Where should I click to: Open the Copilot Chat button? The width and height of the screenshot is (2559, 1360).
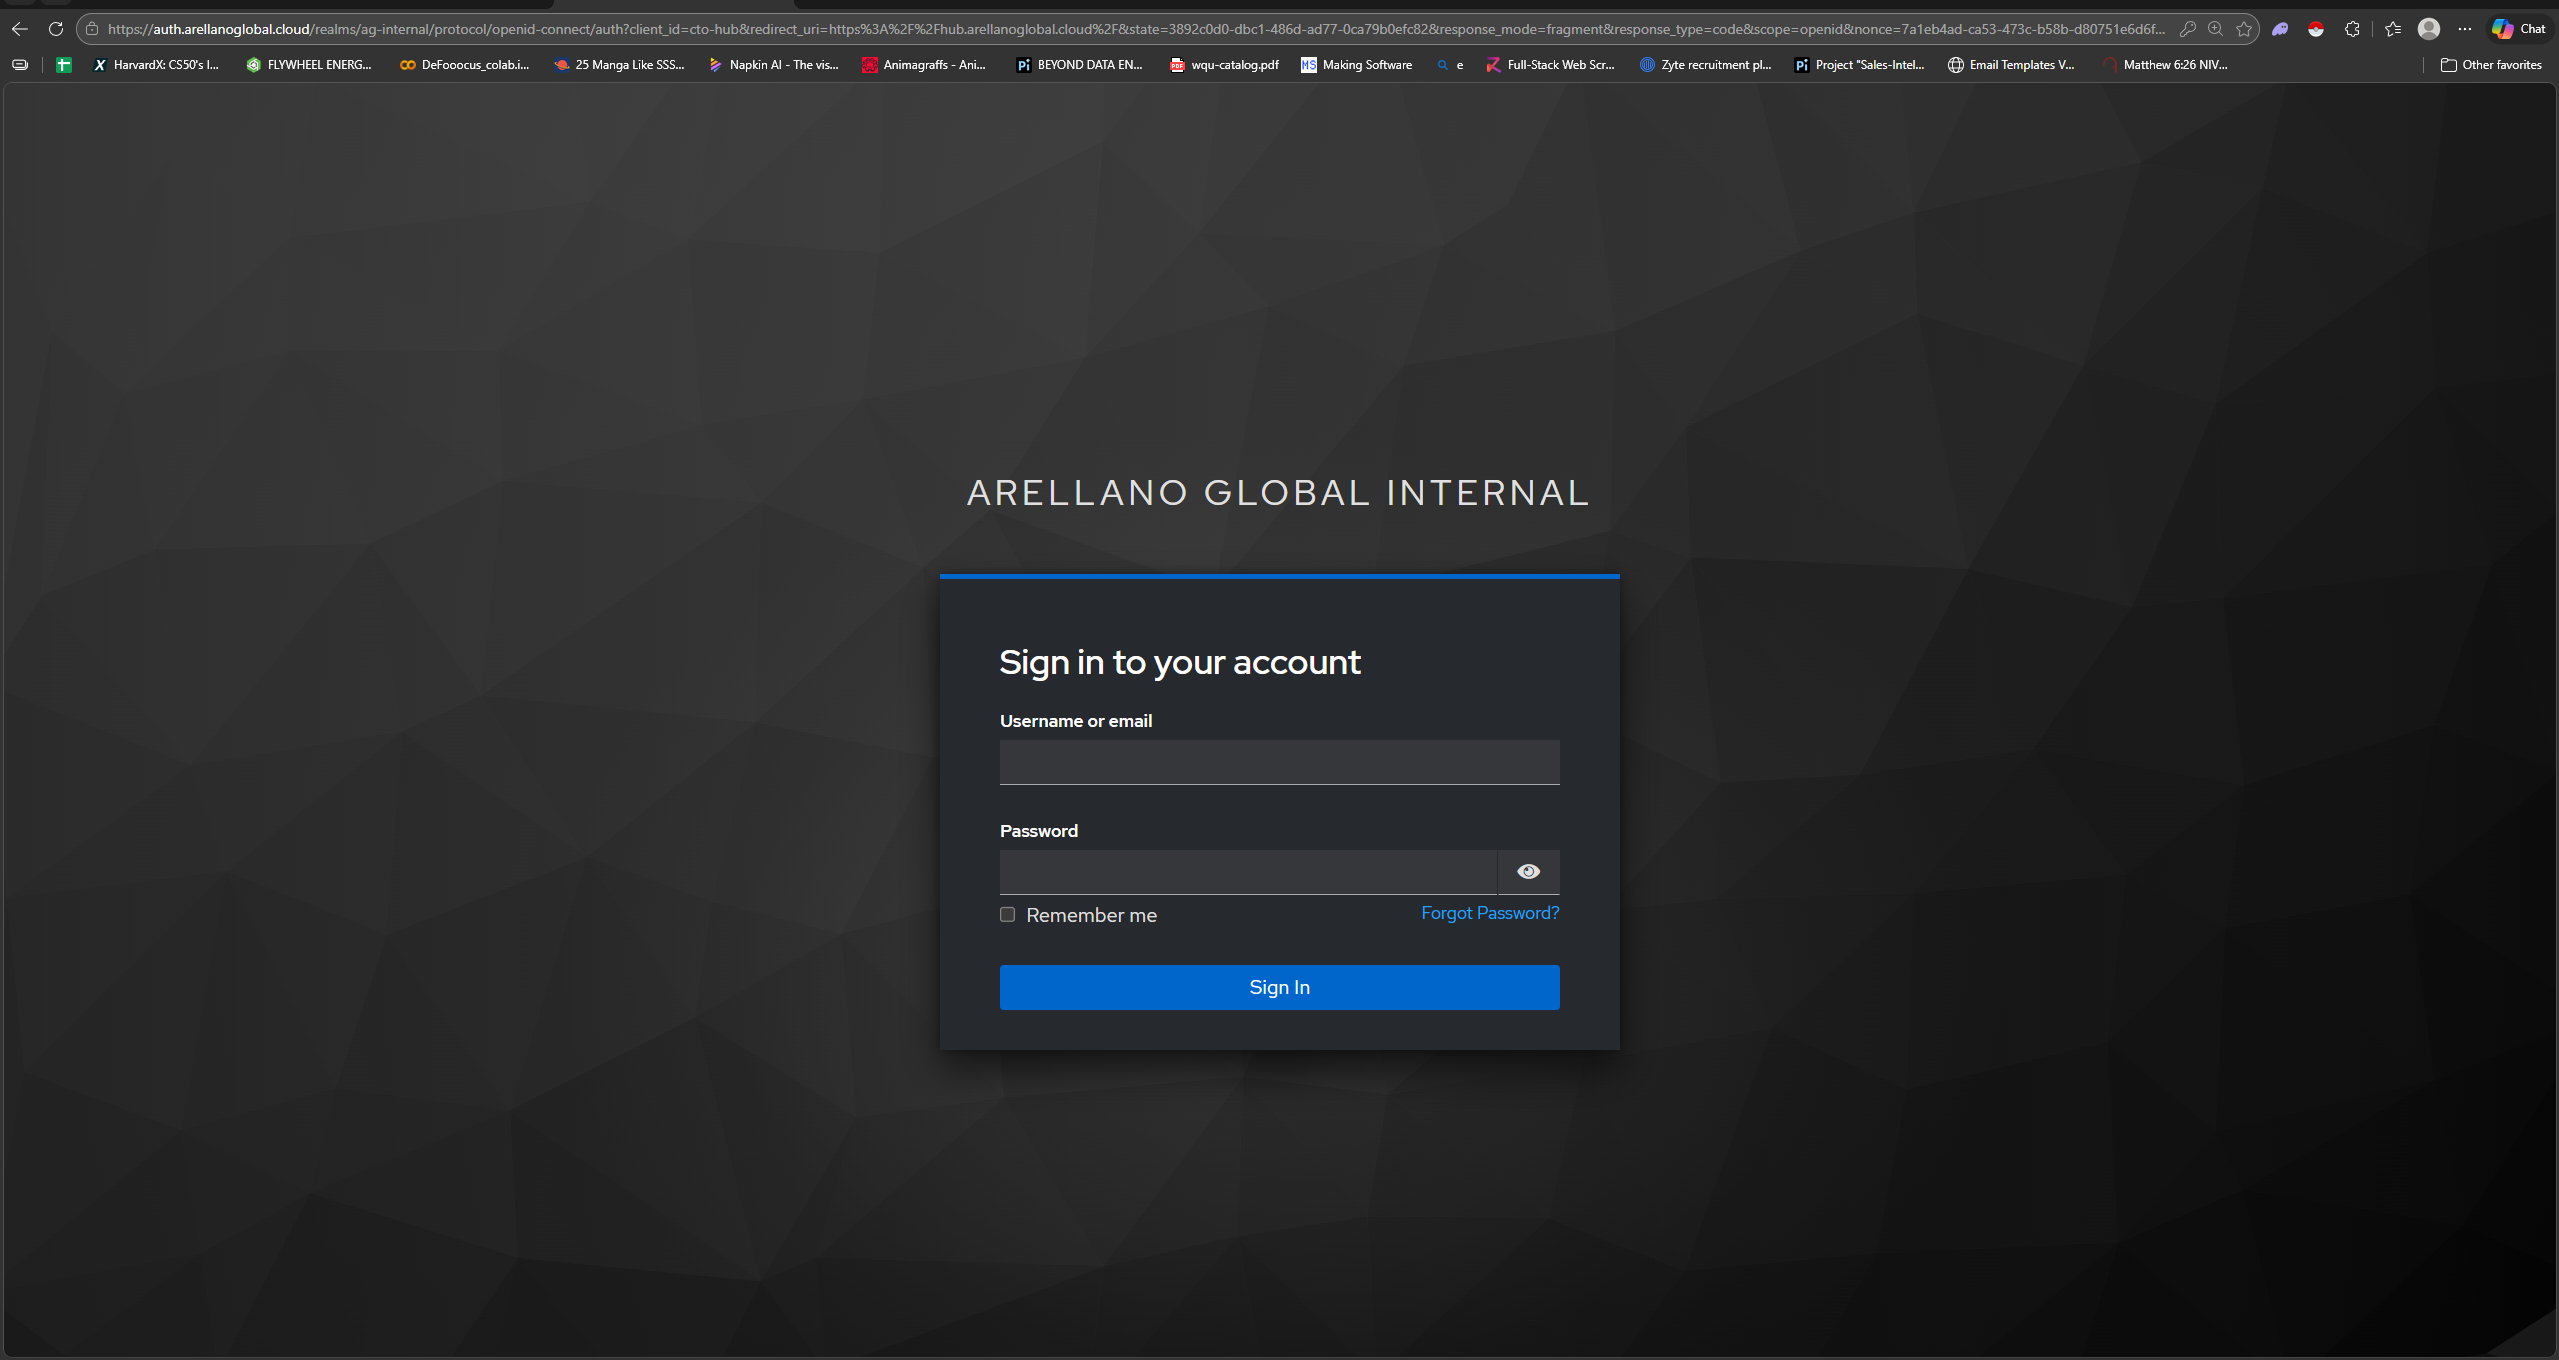click(x=2518, y=29)
